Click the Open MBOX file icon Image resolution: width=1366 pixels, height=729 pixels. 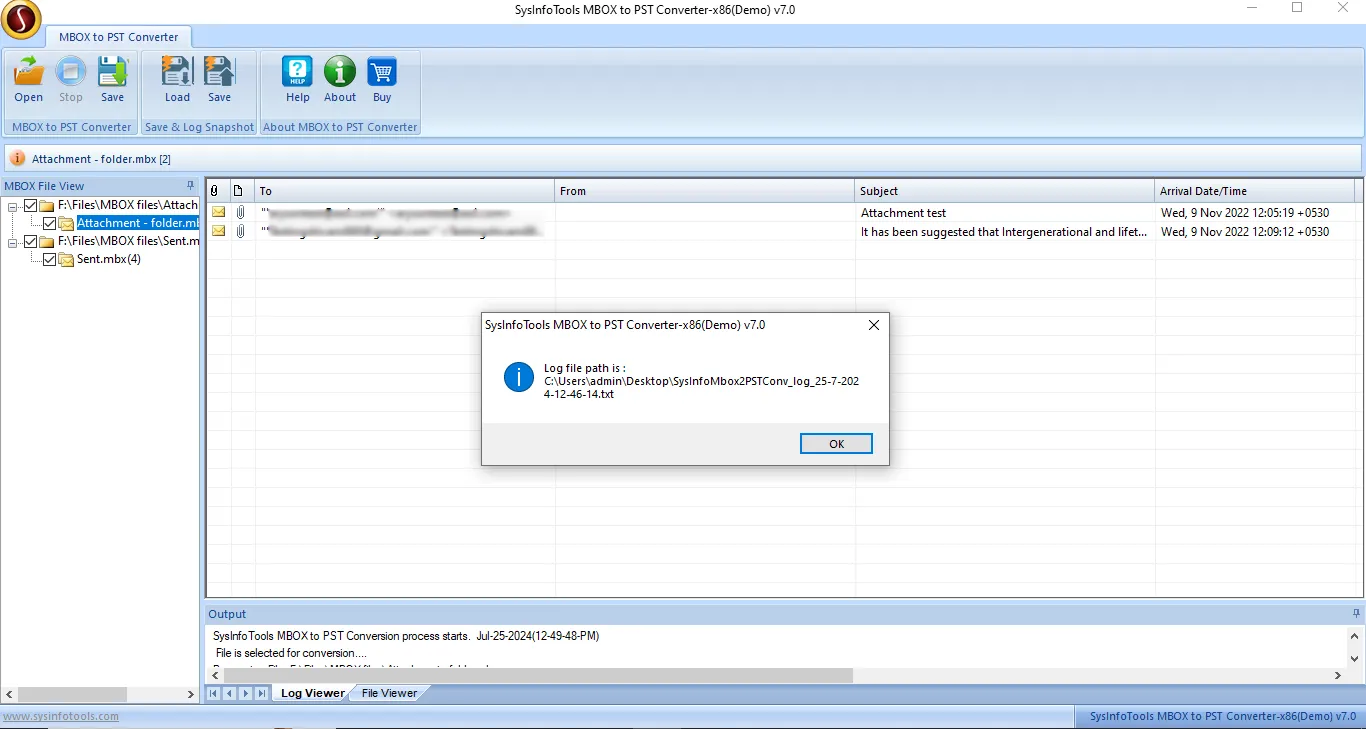[x=28, y=72]
